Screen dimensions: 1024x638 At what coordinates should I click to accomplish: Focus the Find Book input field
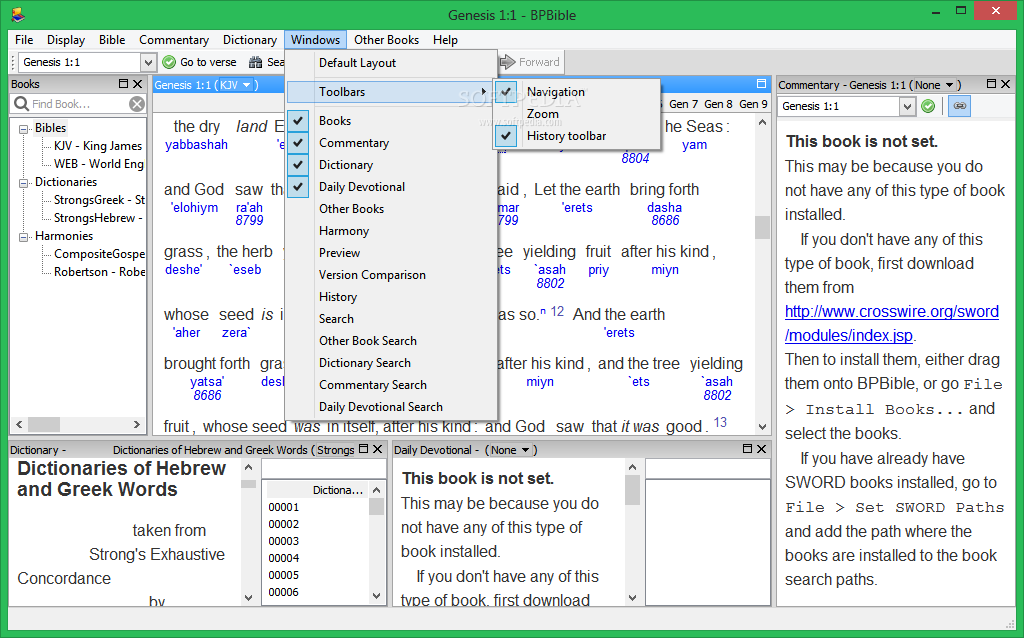pyautogui.click(x=78, y=104)
